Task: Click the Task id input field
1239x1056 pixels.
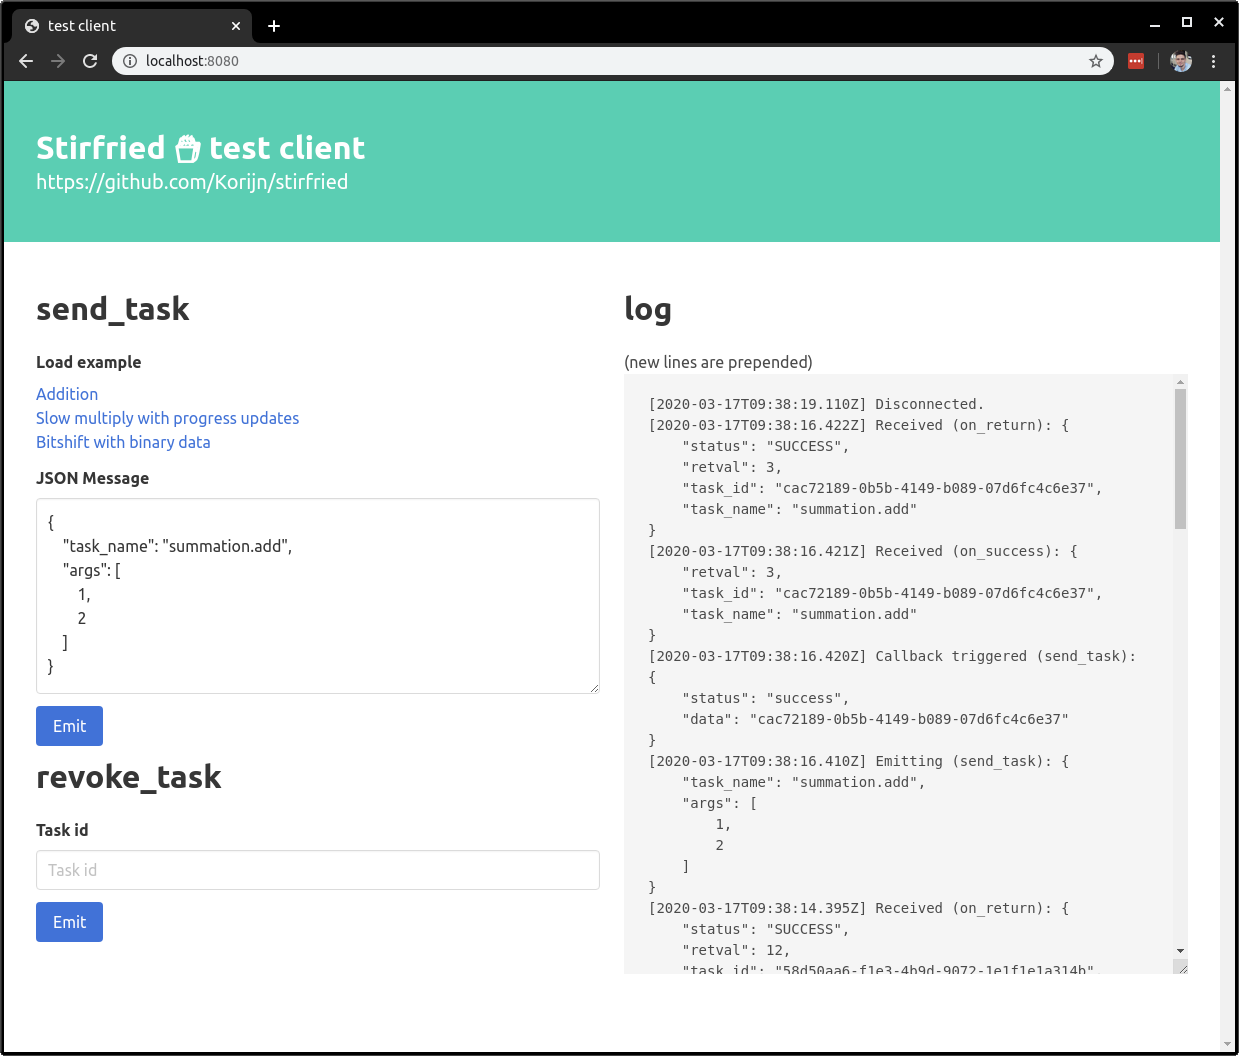Action: [x=318, y=870]
